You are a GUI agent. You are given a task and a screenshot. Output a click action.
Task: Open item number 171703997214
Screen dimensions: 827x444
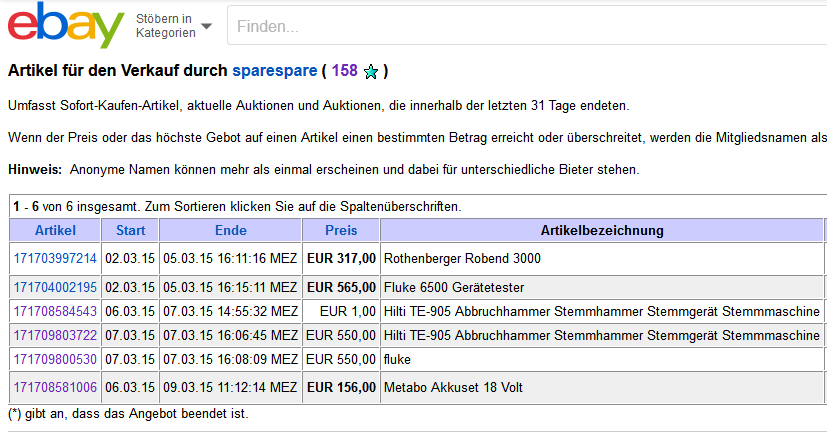(55, 258)
